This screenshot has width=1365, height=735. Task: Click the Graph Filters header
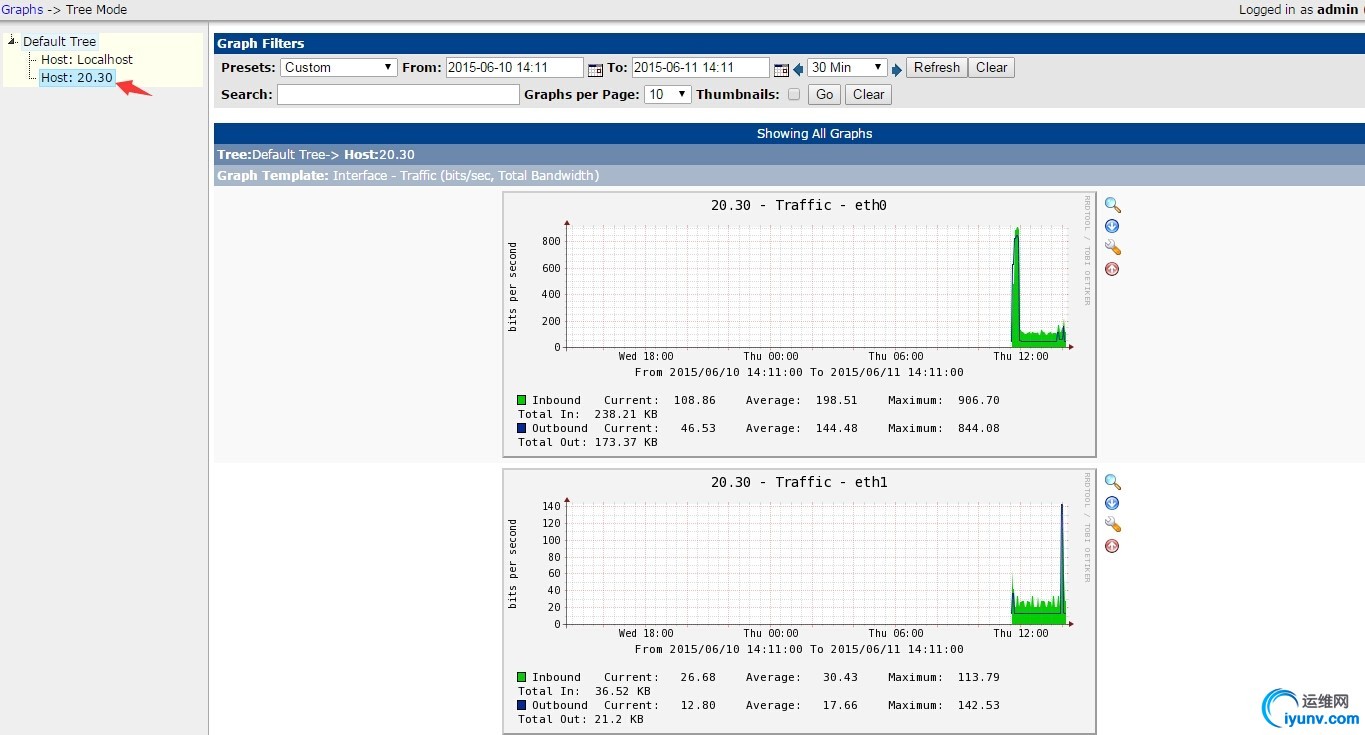789,43
